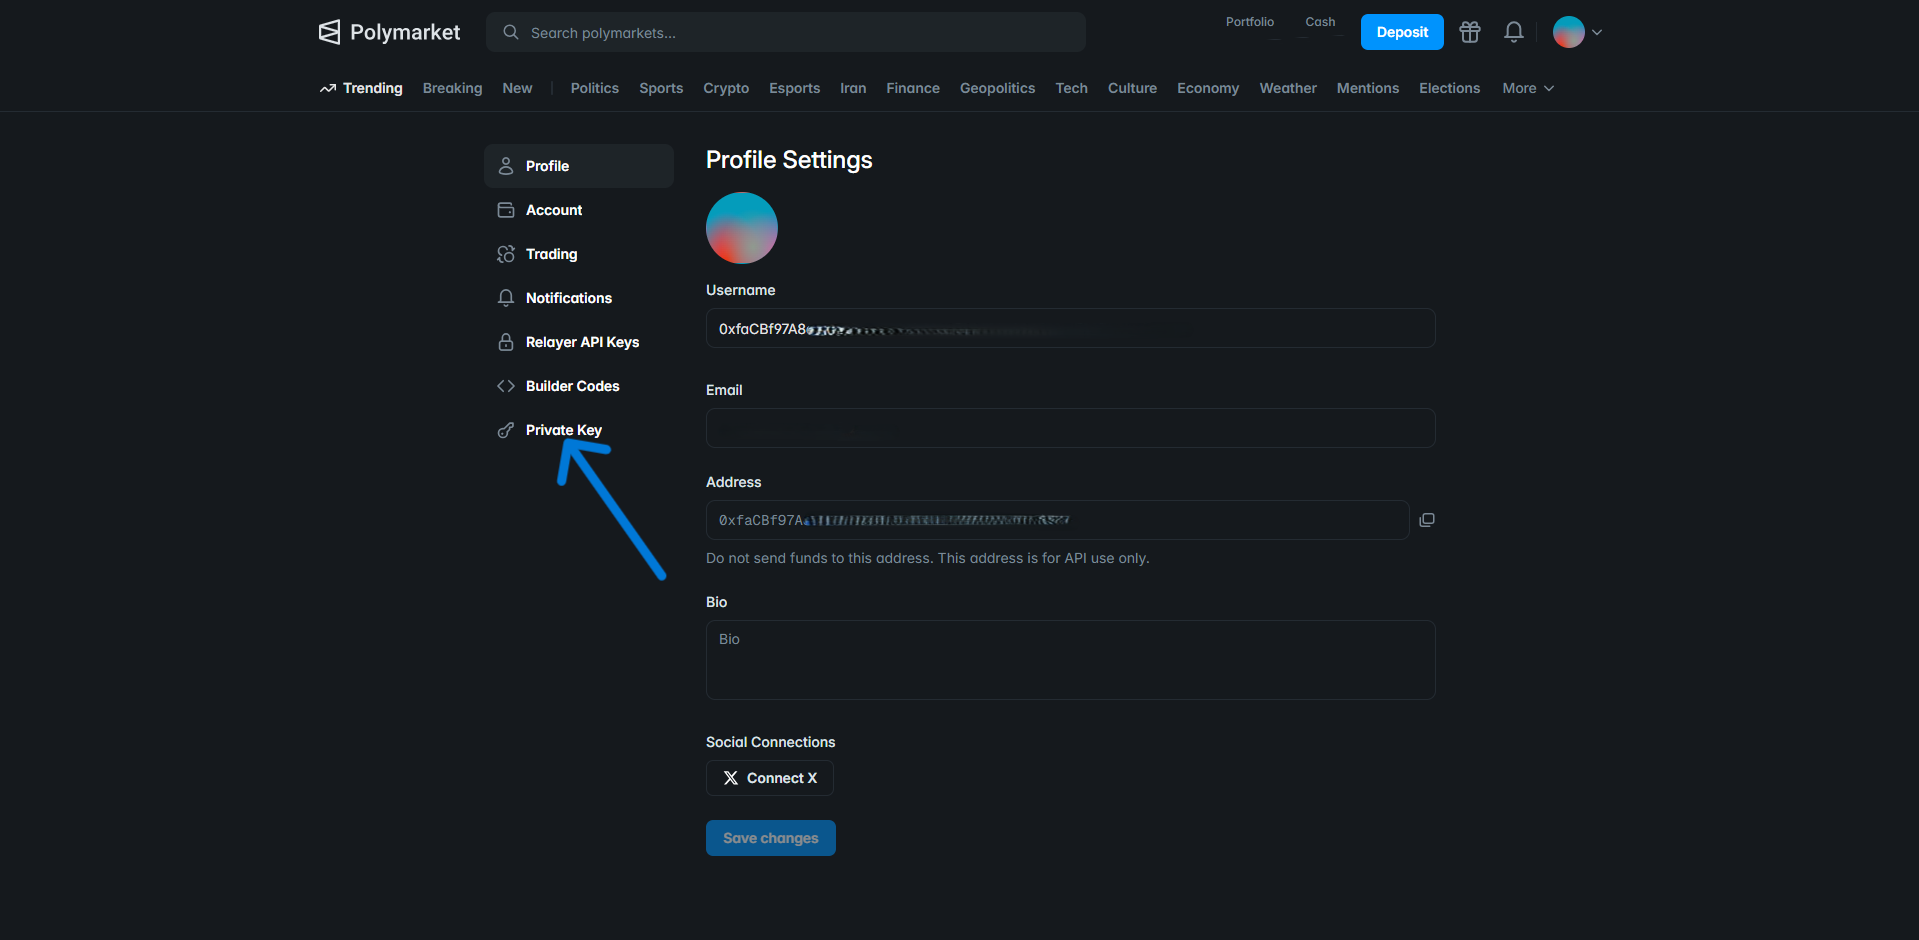Copy the address with copy icon
This screenshot has width=1919, height=940.
pyautogui.click(x=1427, y=520)
